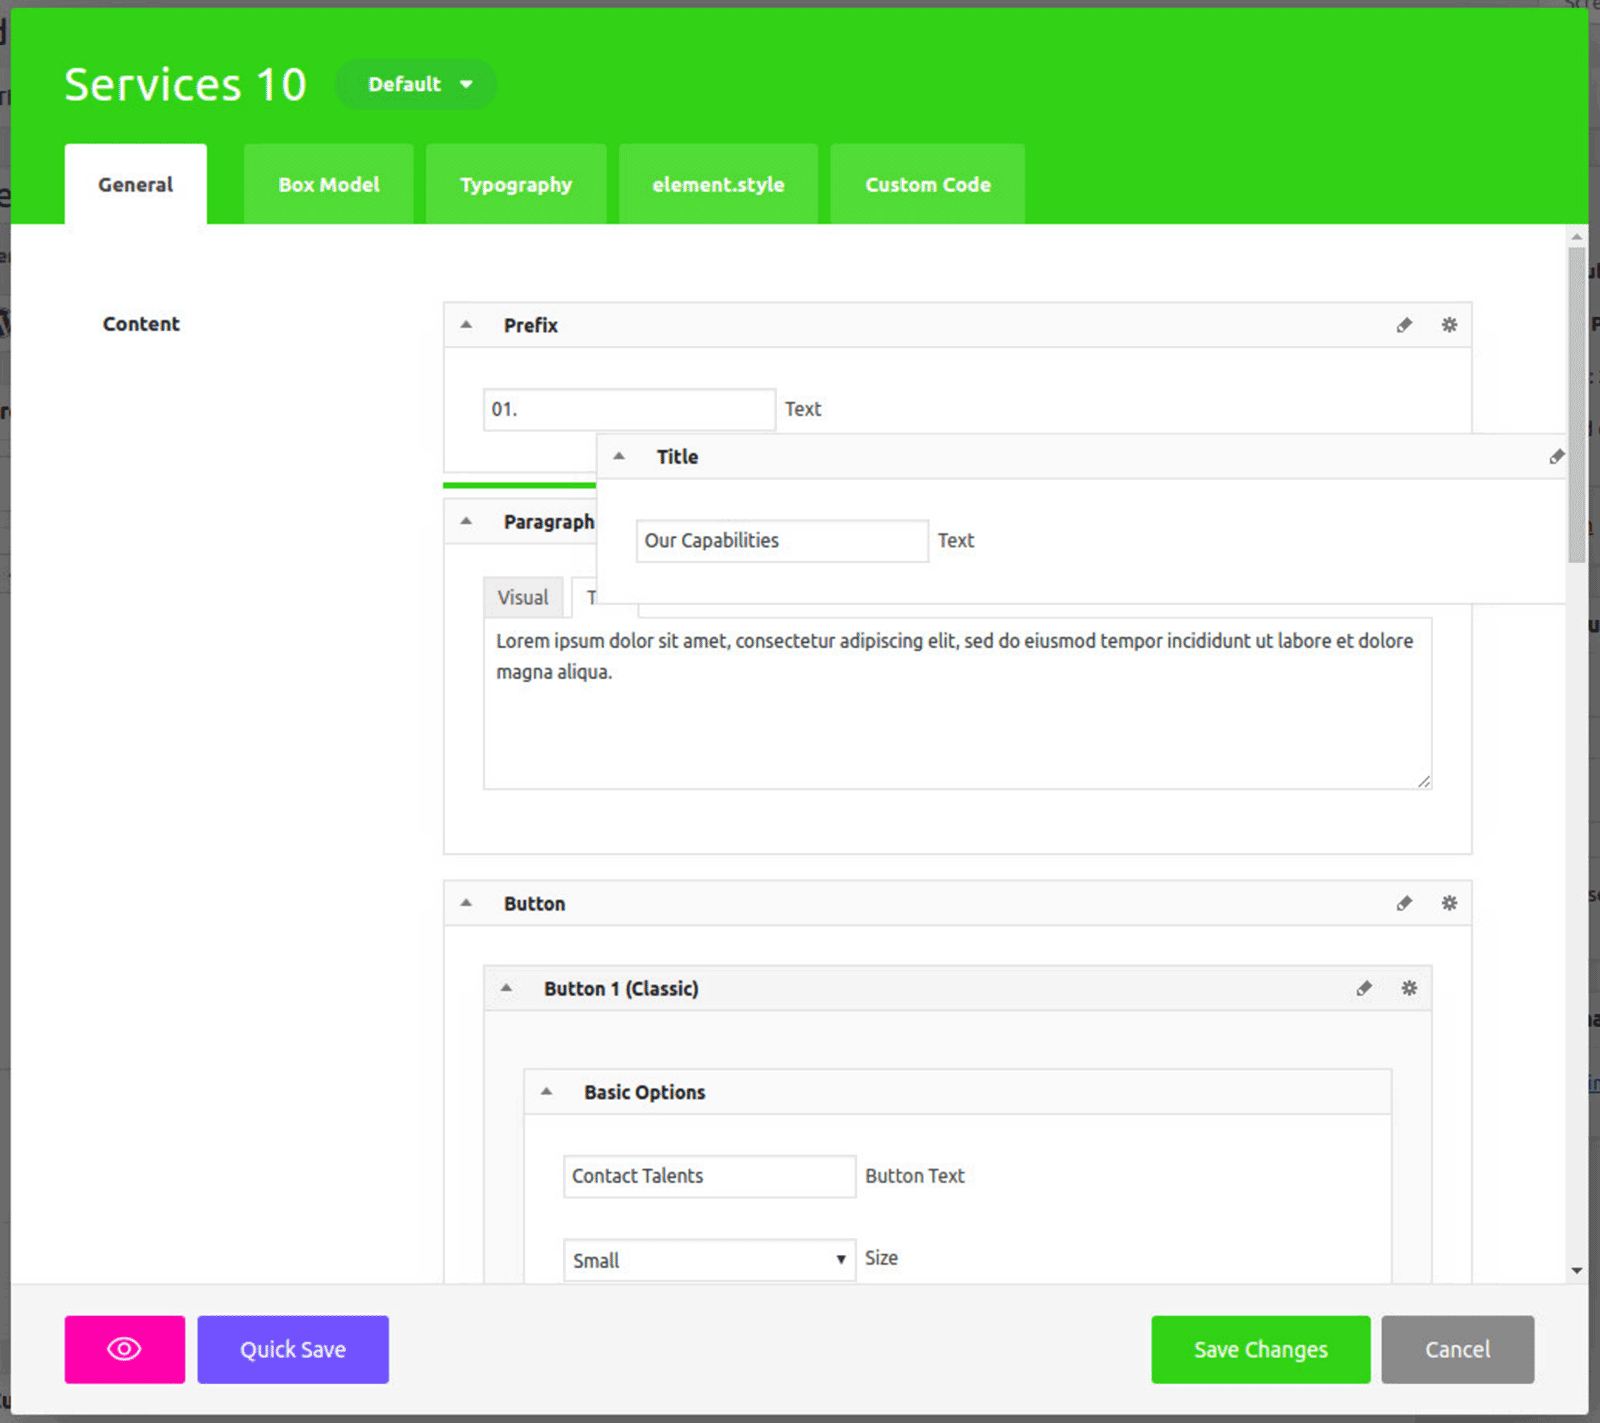Viewport: 1600px width, 1423px height.
Task: Cancel the Services 10 dialog
Action: pos(1458,1349)
